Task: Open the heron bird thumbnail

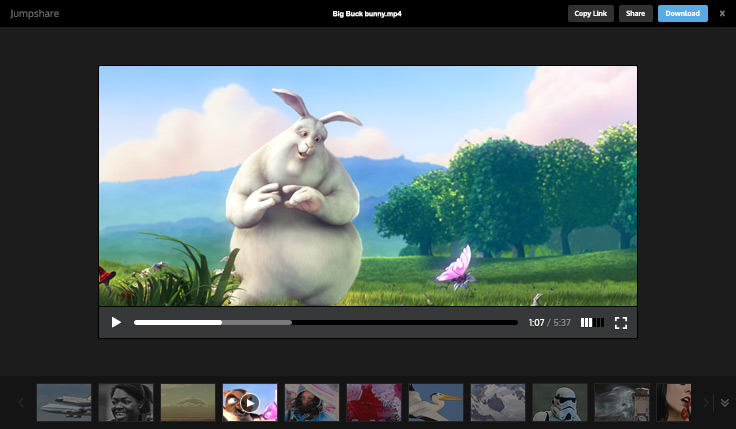Action: pos(436,402)
